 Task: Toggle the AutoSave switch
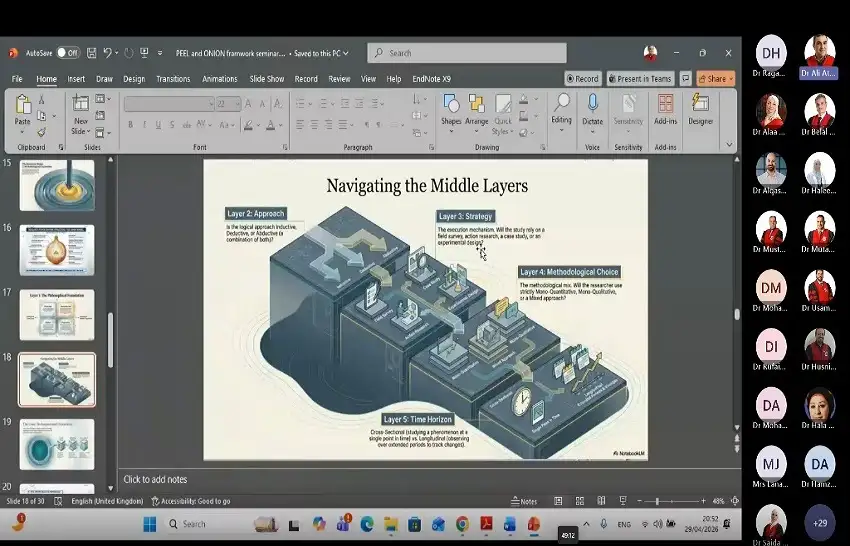tap(68, 53)
